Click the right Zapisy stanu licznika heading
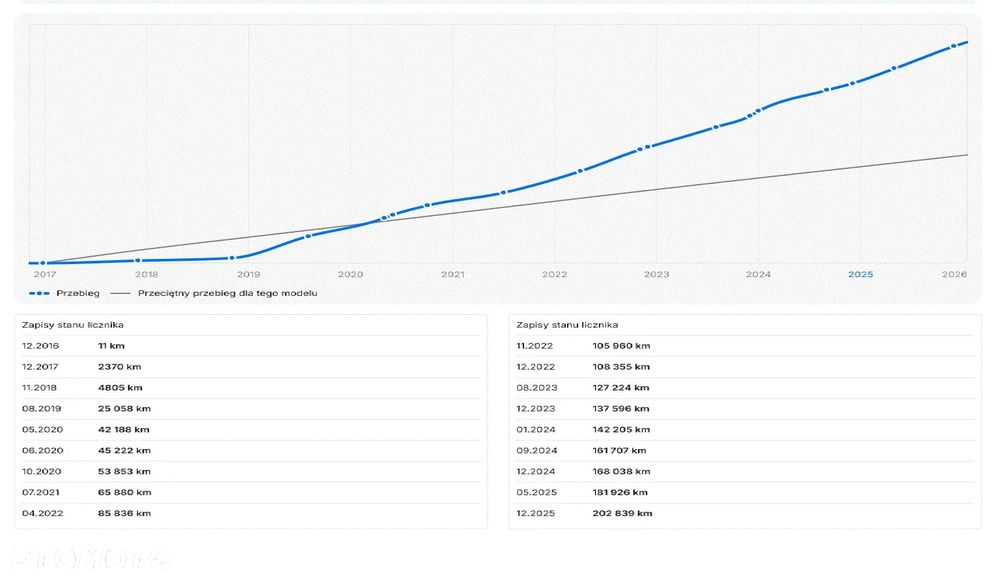This screenshot has height=579, width=1000. click(567, 325)
